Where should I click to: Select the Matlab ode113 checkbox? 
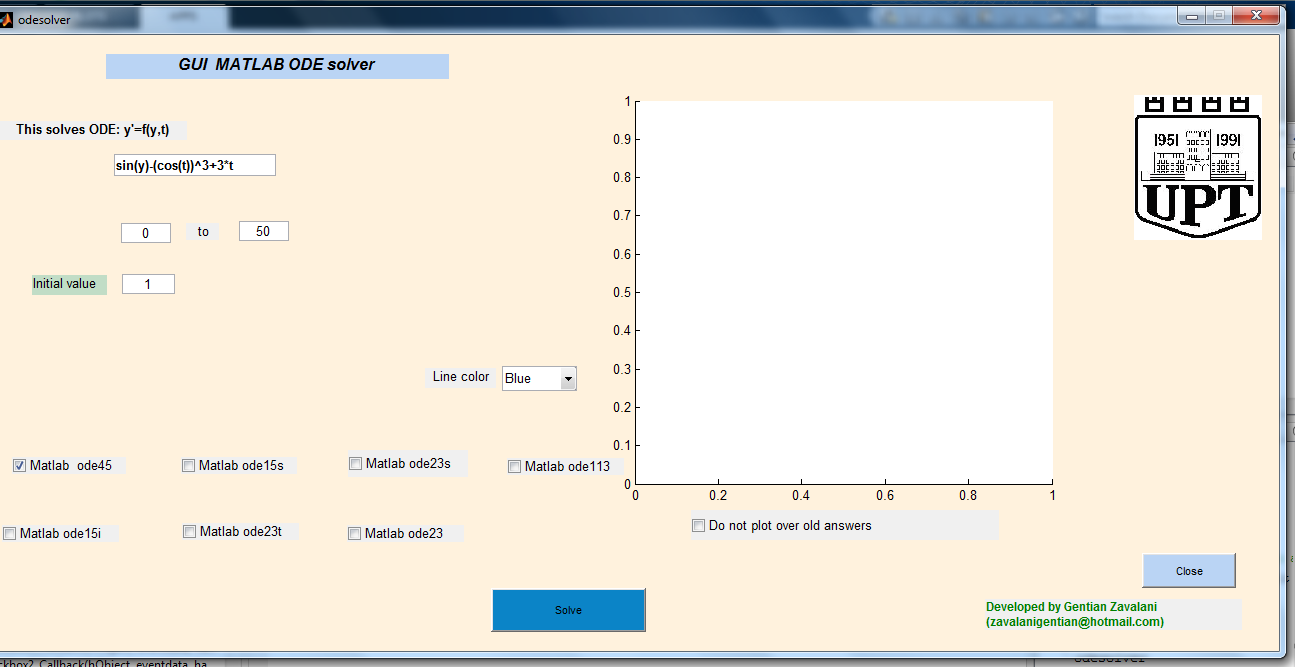pos(514,467)
